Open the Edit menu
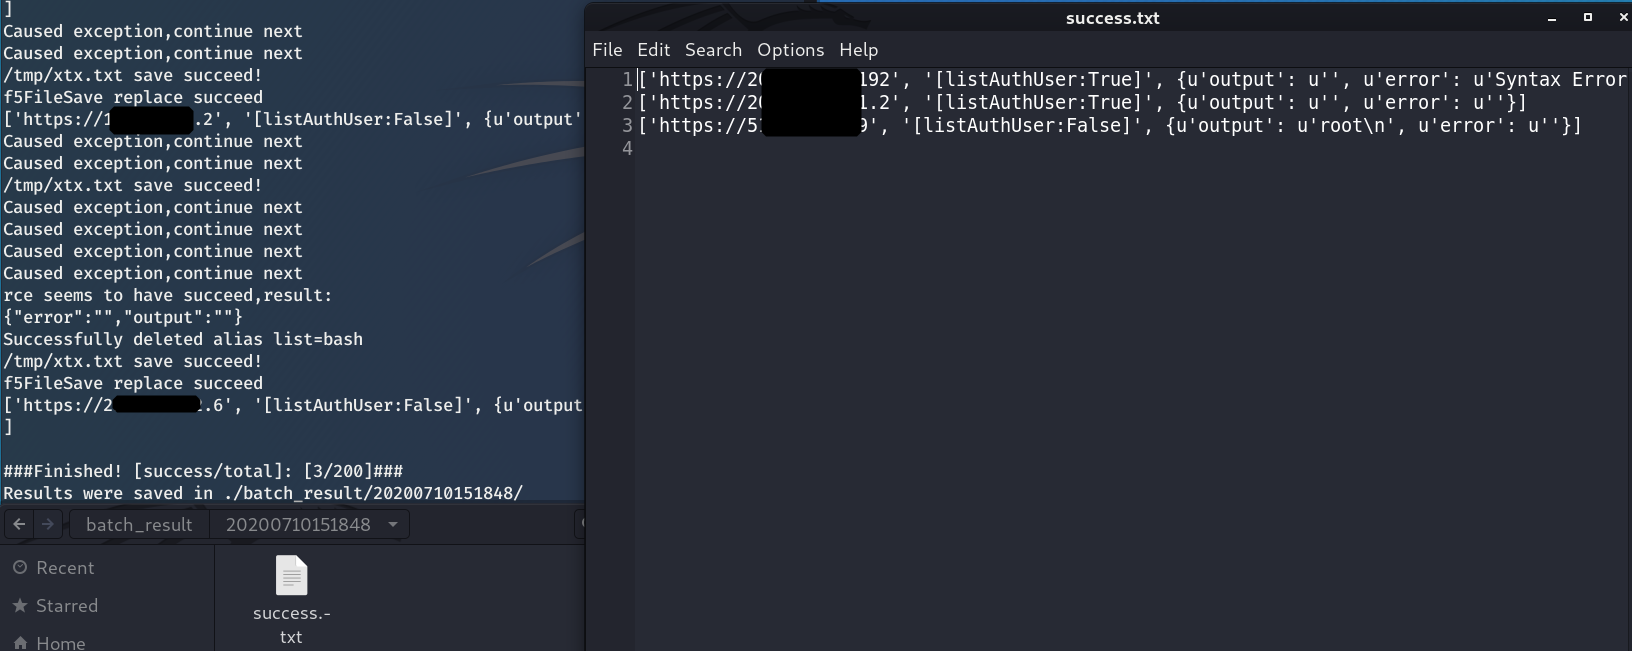The height and width of the screenshot is (651, 1632). 654,50
